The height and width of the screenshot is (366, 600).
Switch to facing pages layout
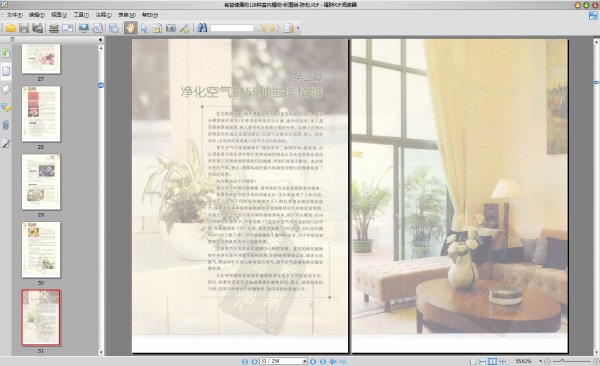[493, 361]
